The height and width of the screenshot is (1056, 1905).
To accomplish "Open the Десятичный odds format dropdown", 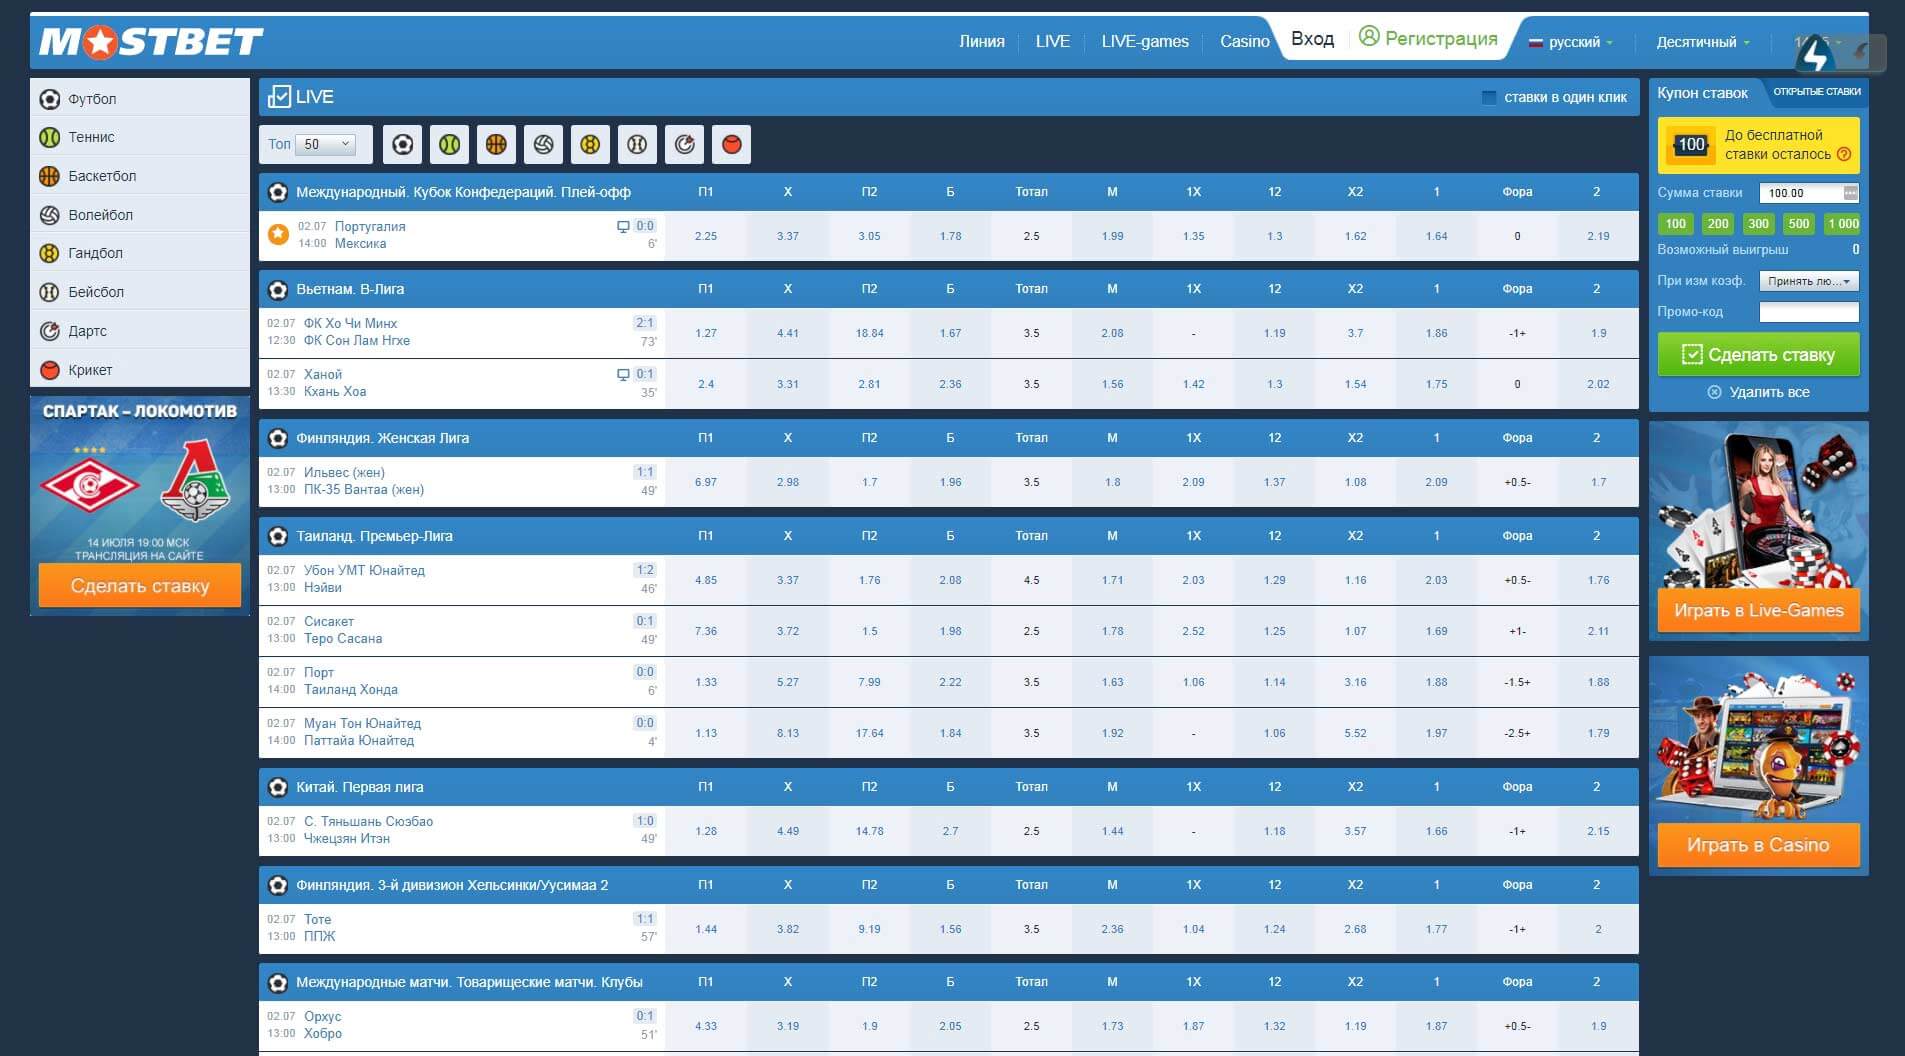I will [x=1703, y=42].
